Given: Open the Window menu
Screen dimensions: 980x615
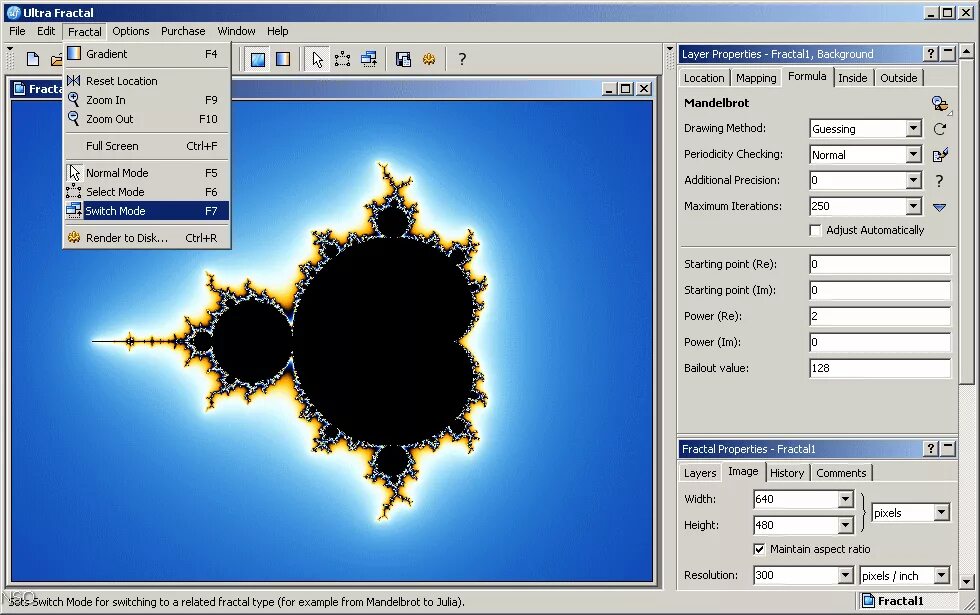Looking at the screenshot, I should [x=236, y=31].
